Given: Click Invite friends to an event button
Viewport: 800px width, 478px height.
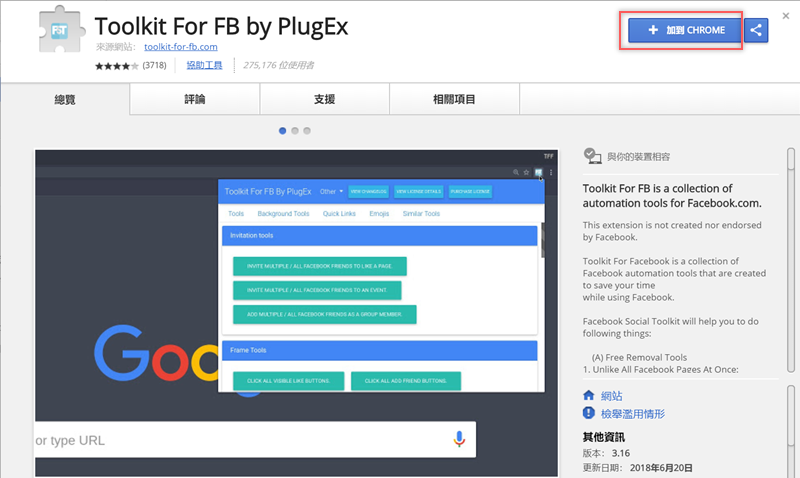Looking at the screenshot, I should 317,290.
